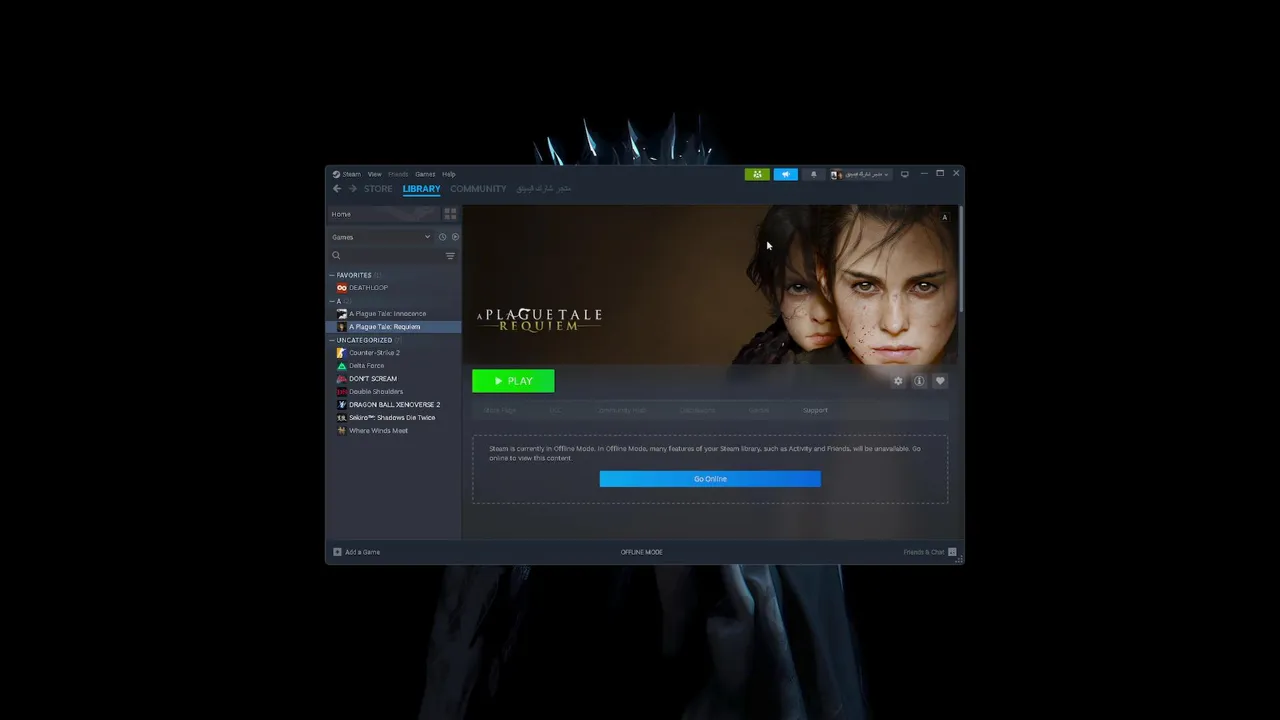Switch to Big Picture mode monitor icon
The height and width of the screenshot is (720, 1280).
click(905, 174)
